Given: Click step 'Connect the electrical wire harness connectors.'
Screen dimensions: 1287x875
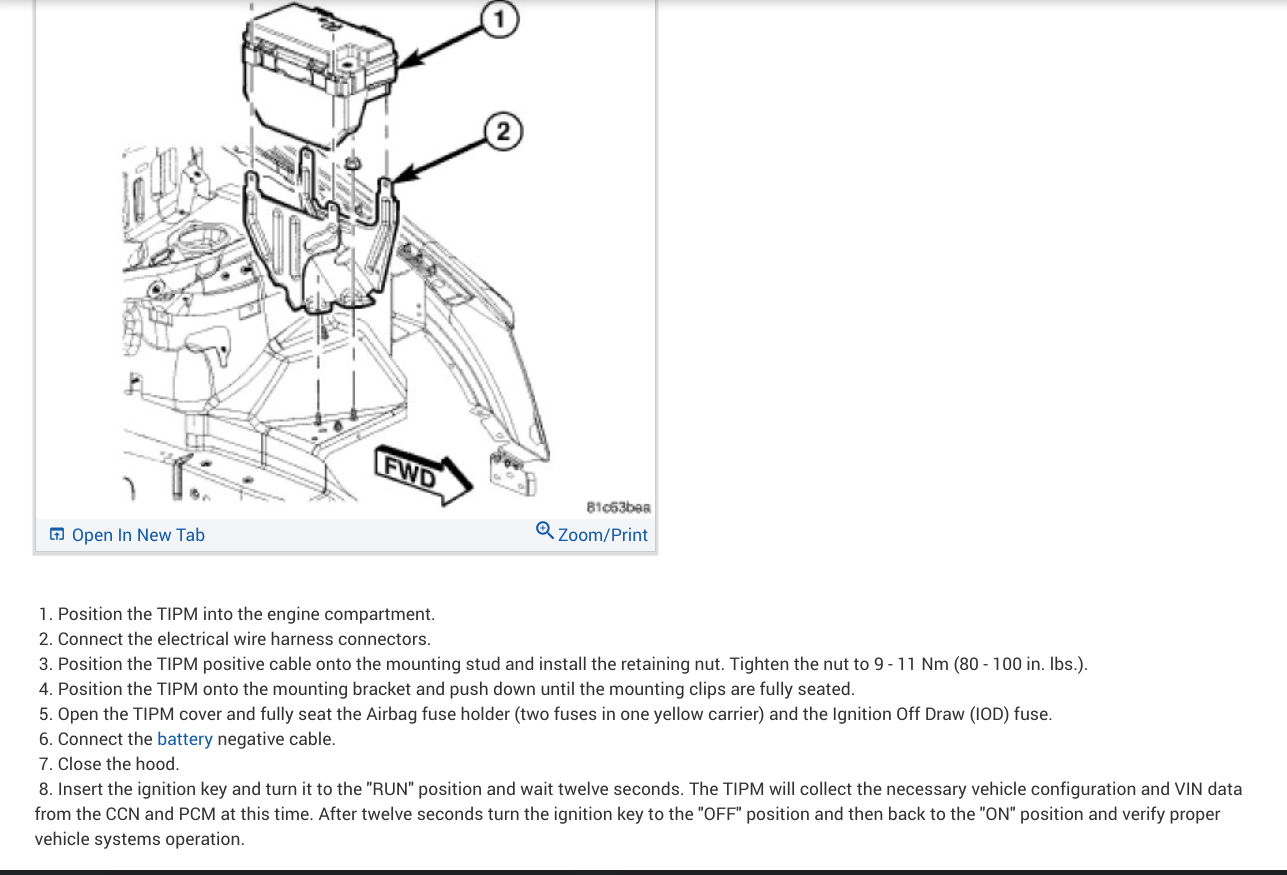Looking at the screenshot, I should click(244, 639).
